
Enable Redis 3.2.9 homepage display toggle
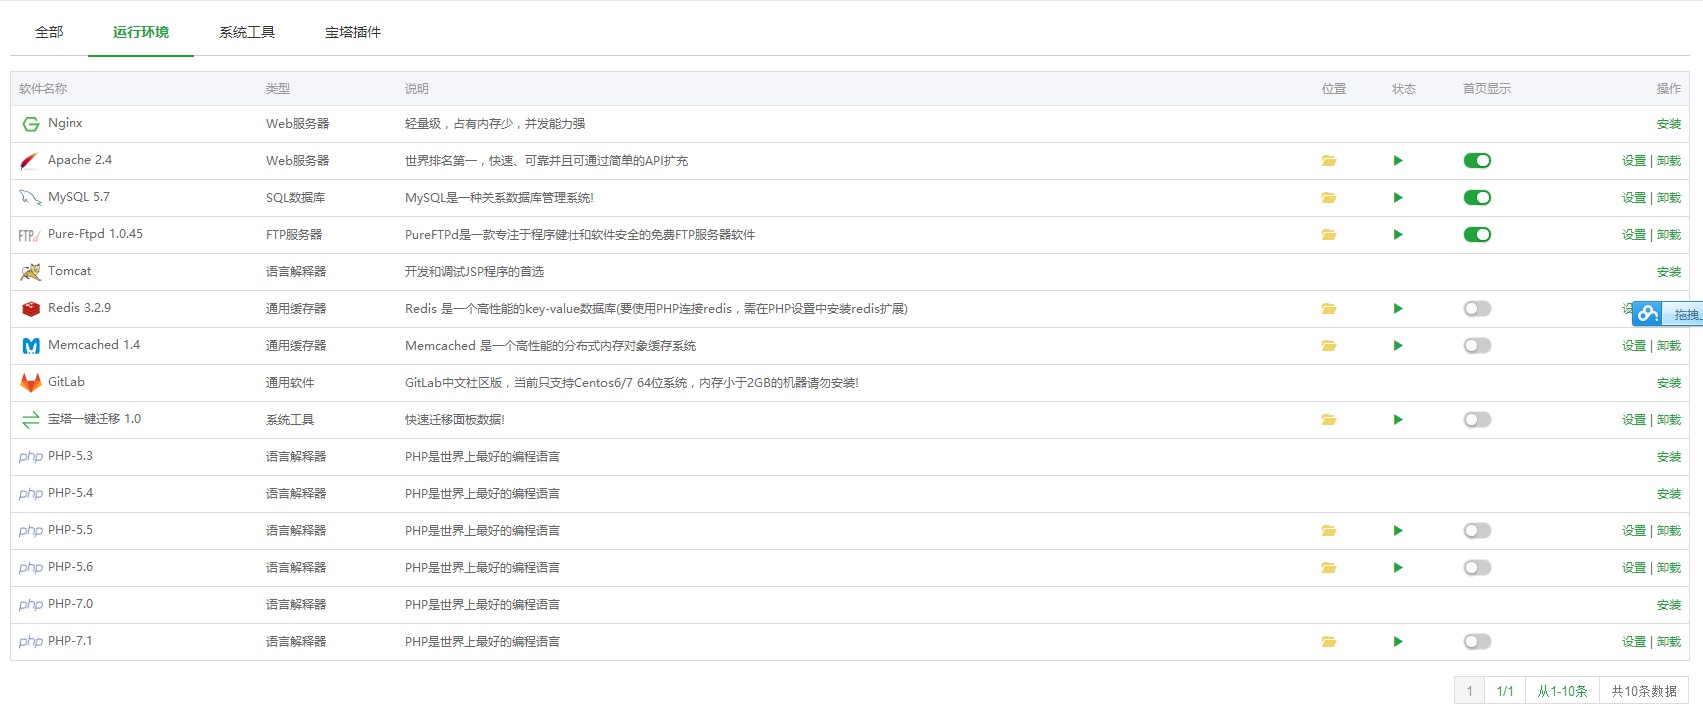(x=1477, y=309)
